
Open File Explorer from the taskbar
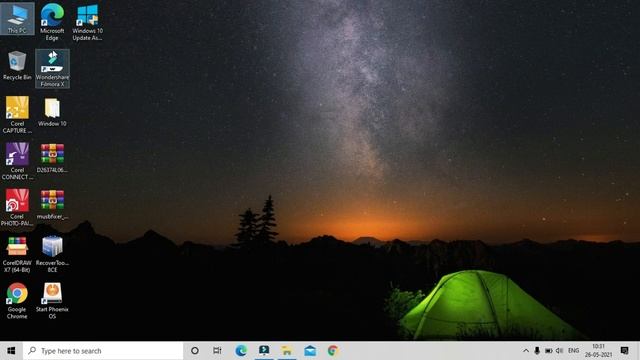[x=287, y=351]
